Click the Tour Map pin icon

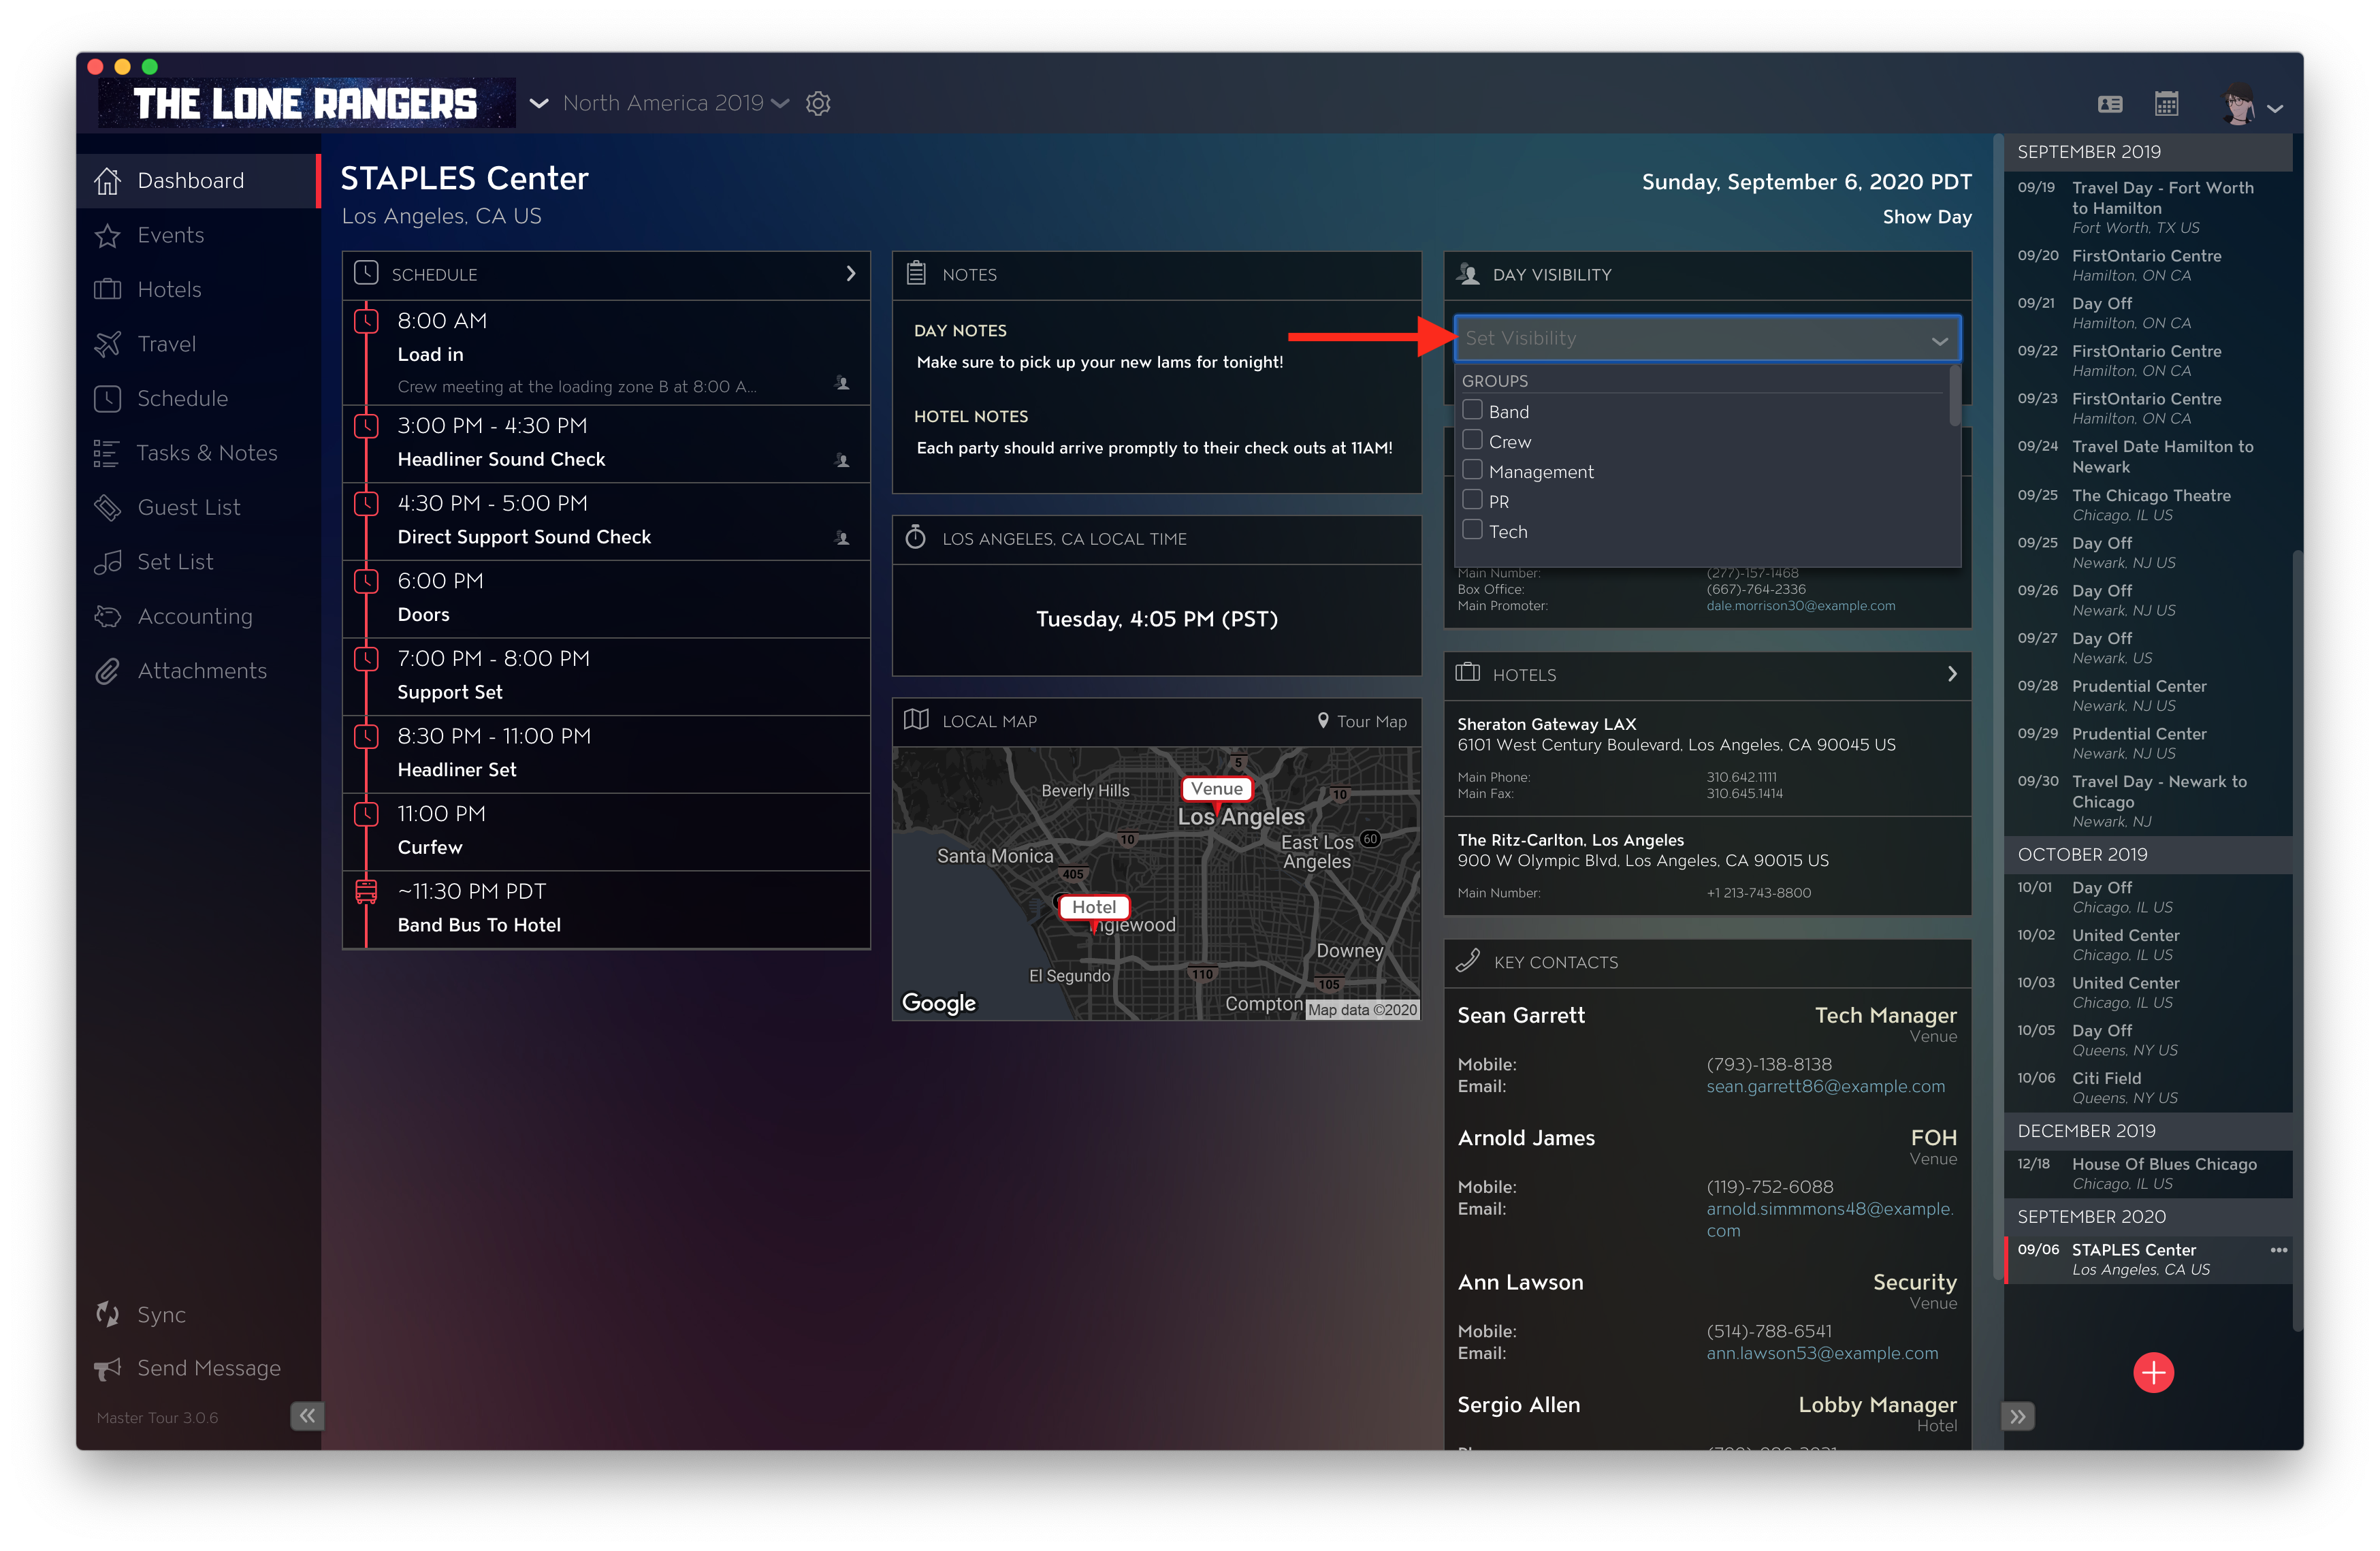click(1323, 721)
